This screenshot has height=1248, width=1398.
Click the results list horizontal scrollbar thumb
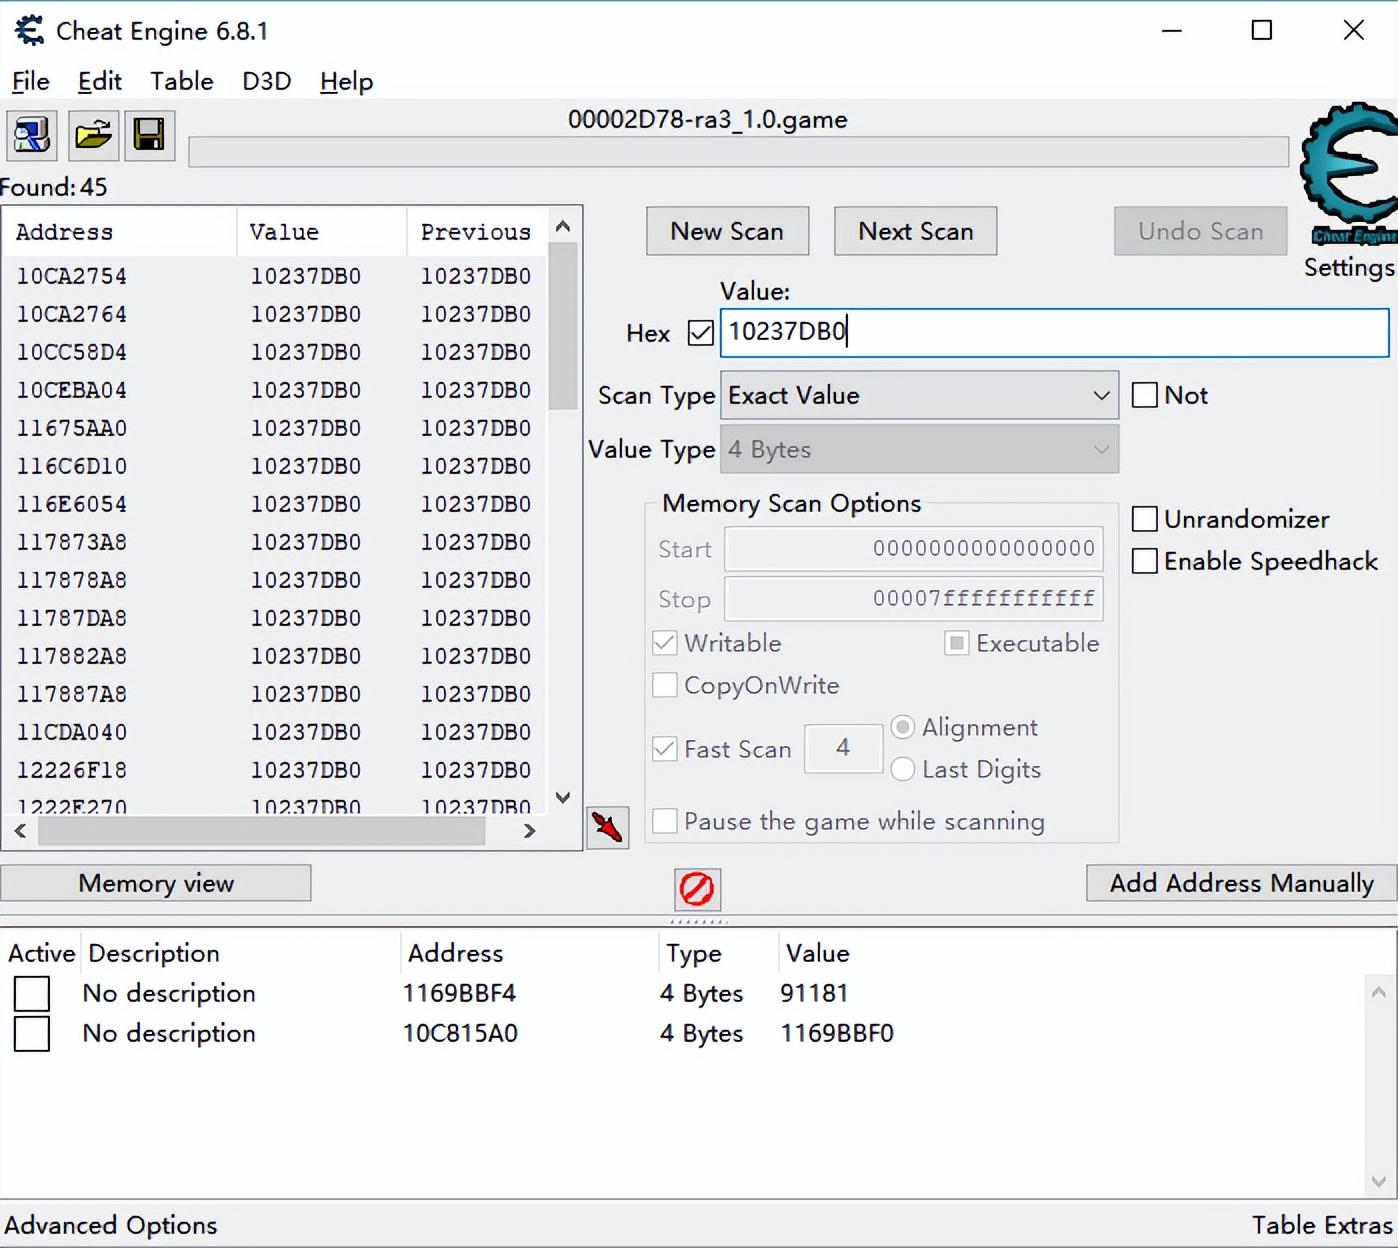262,831
